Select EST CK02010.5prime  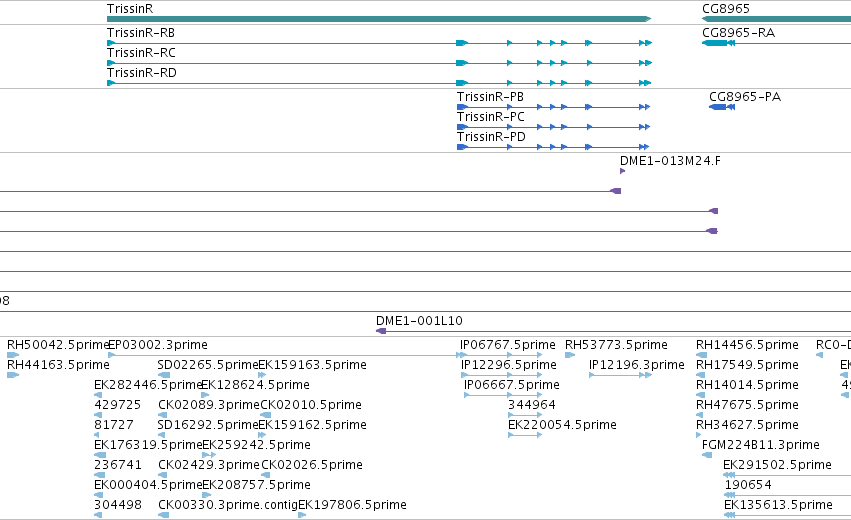311,405
